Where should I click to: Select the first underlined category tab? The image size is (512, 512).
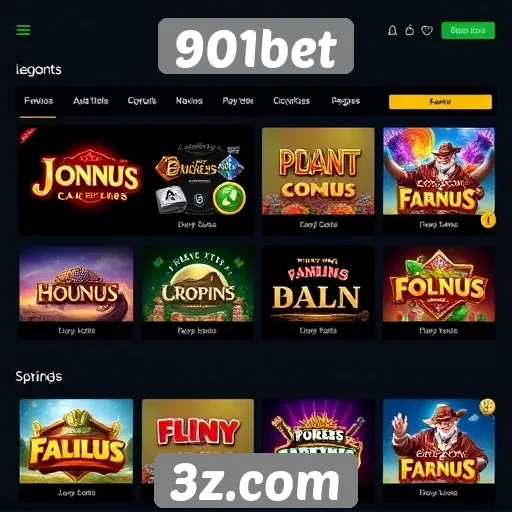38,101
